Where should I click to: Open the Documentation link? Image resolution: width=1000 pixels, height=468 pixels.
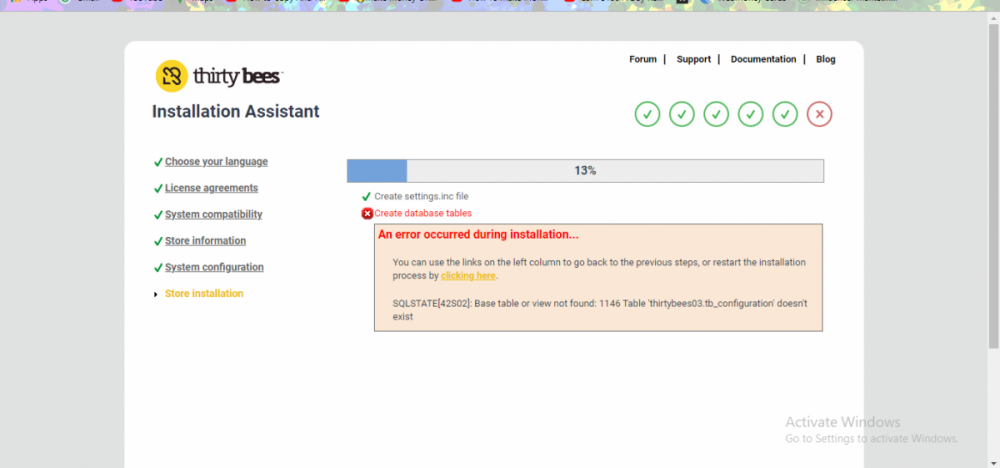tap(763, 60)
